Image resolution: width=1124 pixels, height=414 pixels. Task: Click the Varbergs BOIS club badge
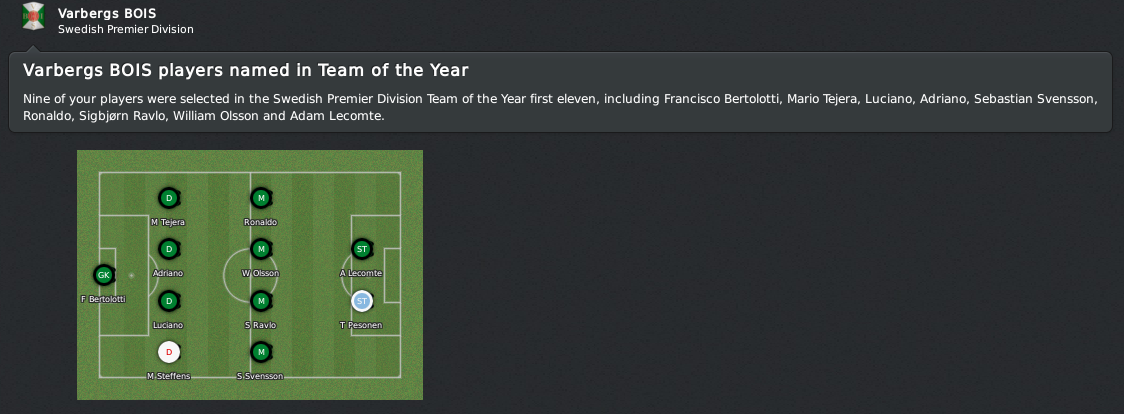point(33,16)
